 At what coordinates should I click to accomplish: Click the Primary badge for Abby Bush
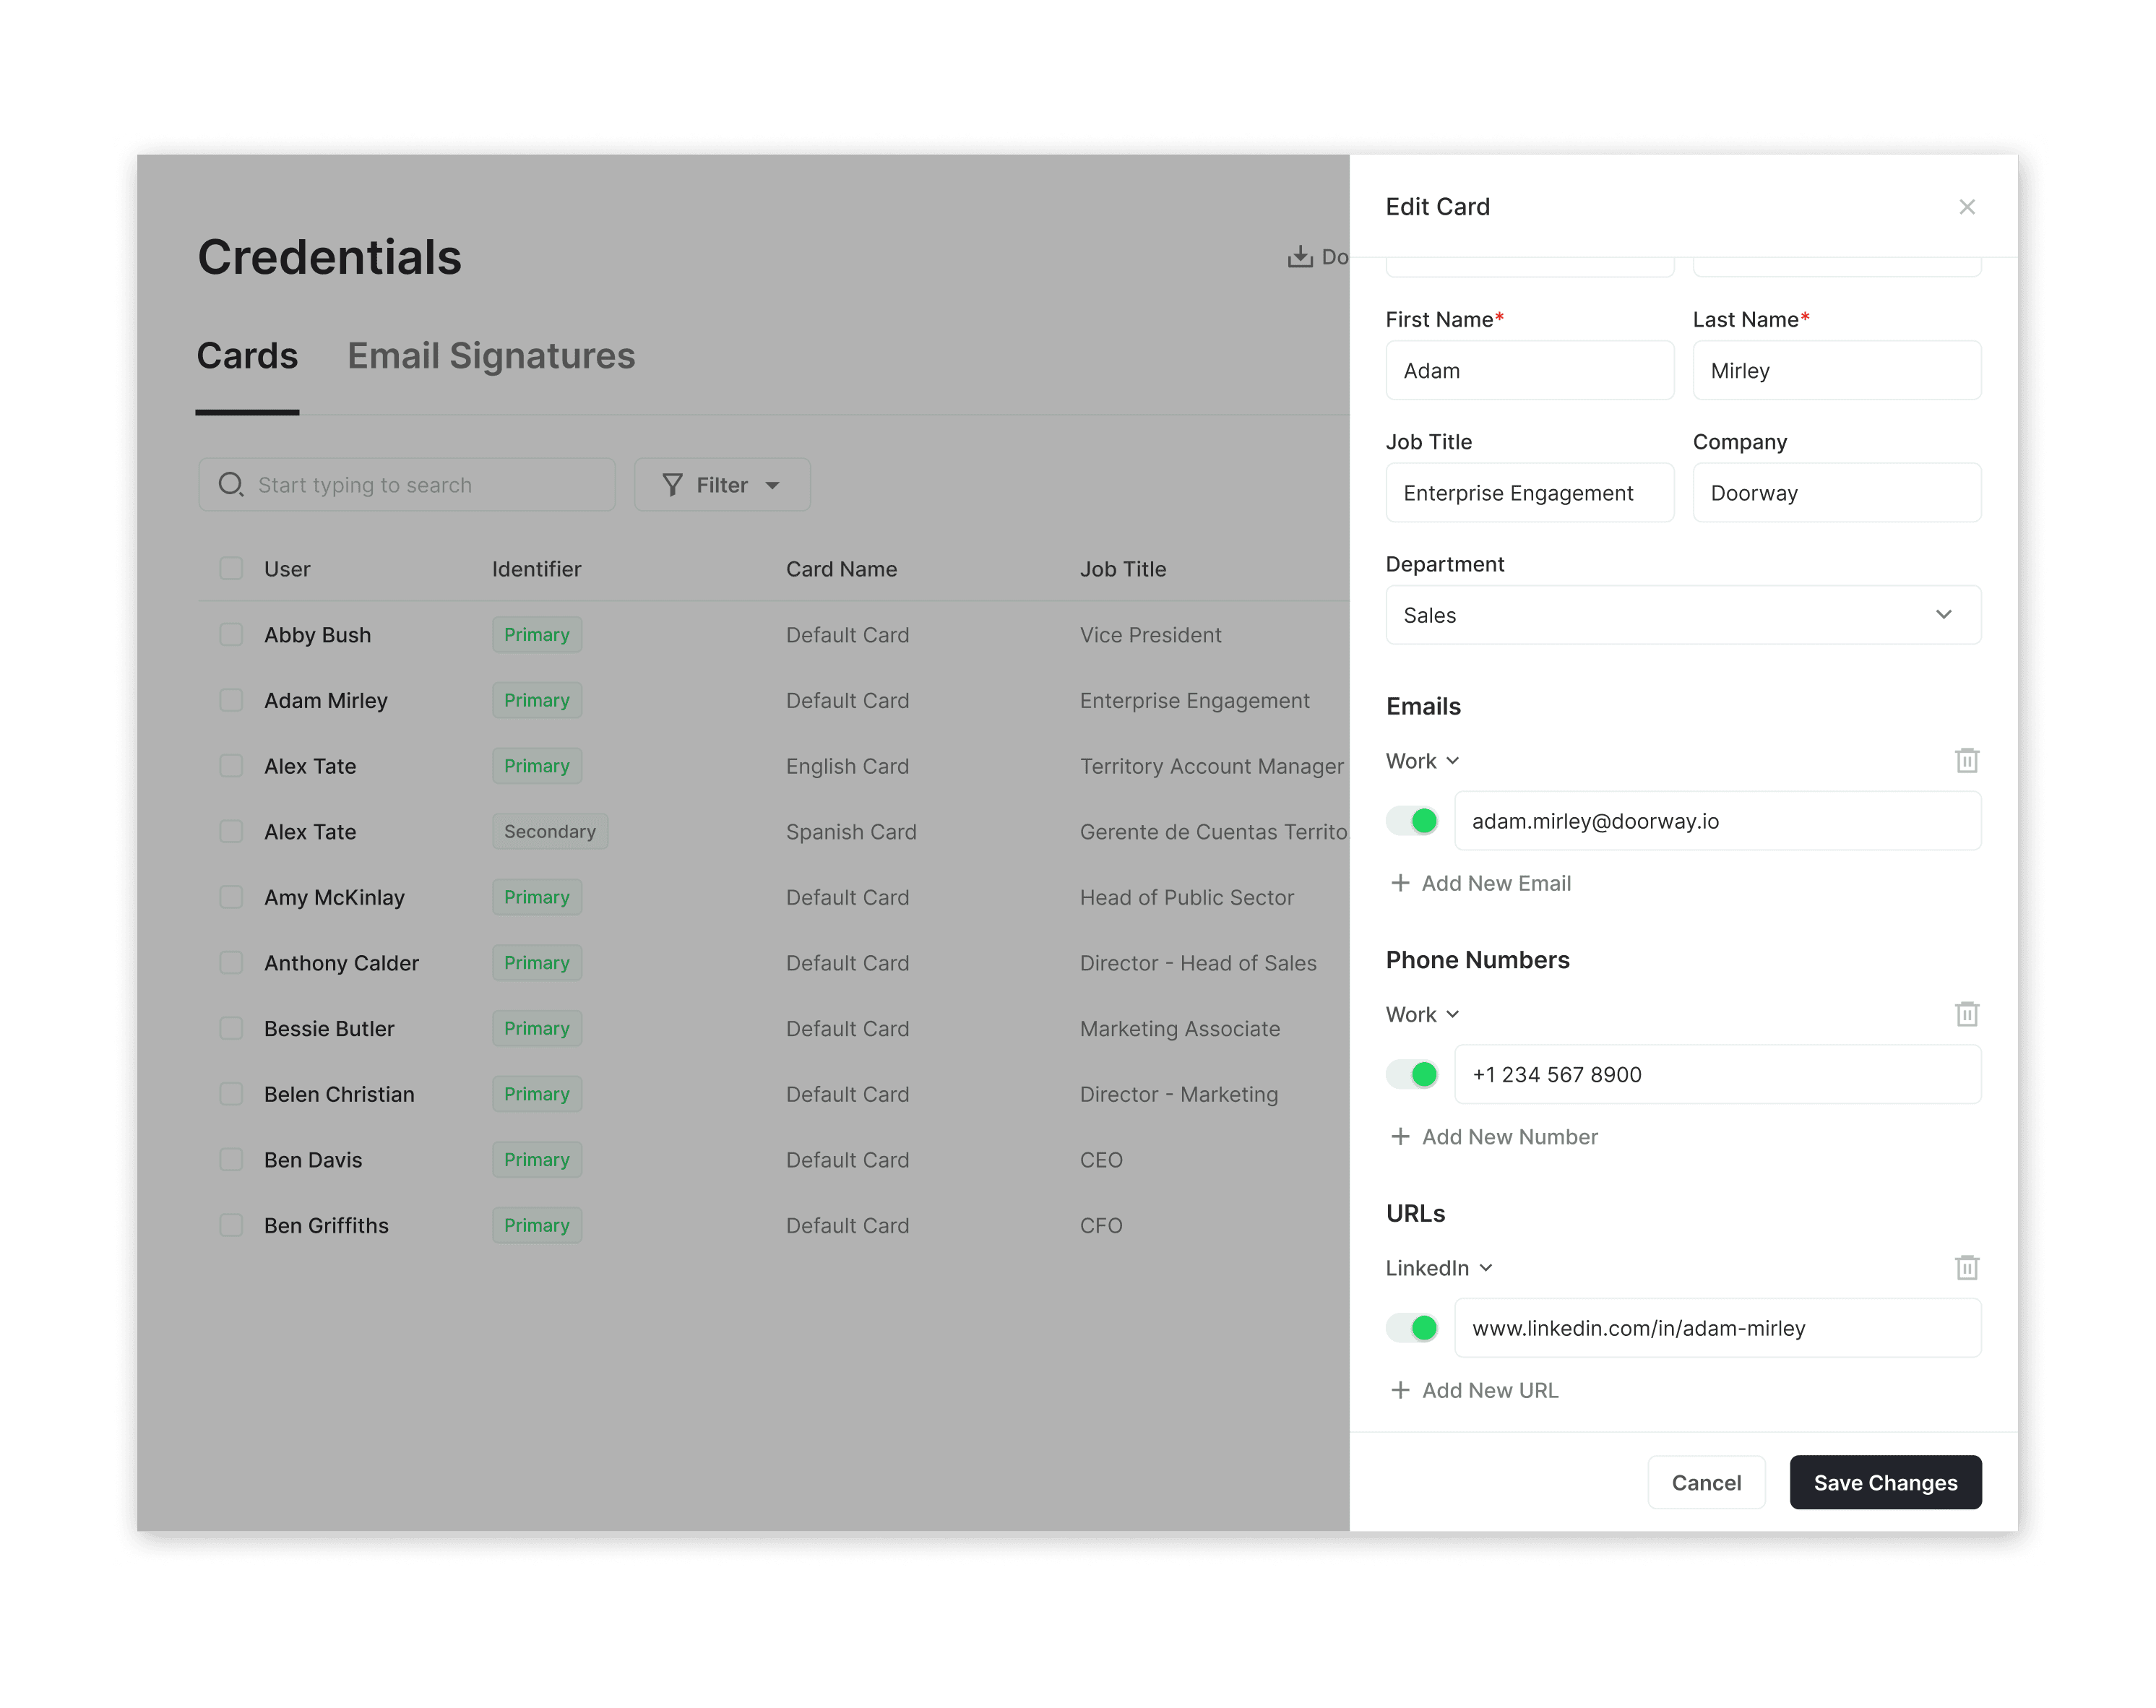pyautogui.click(x=536, y=635)
